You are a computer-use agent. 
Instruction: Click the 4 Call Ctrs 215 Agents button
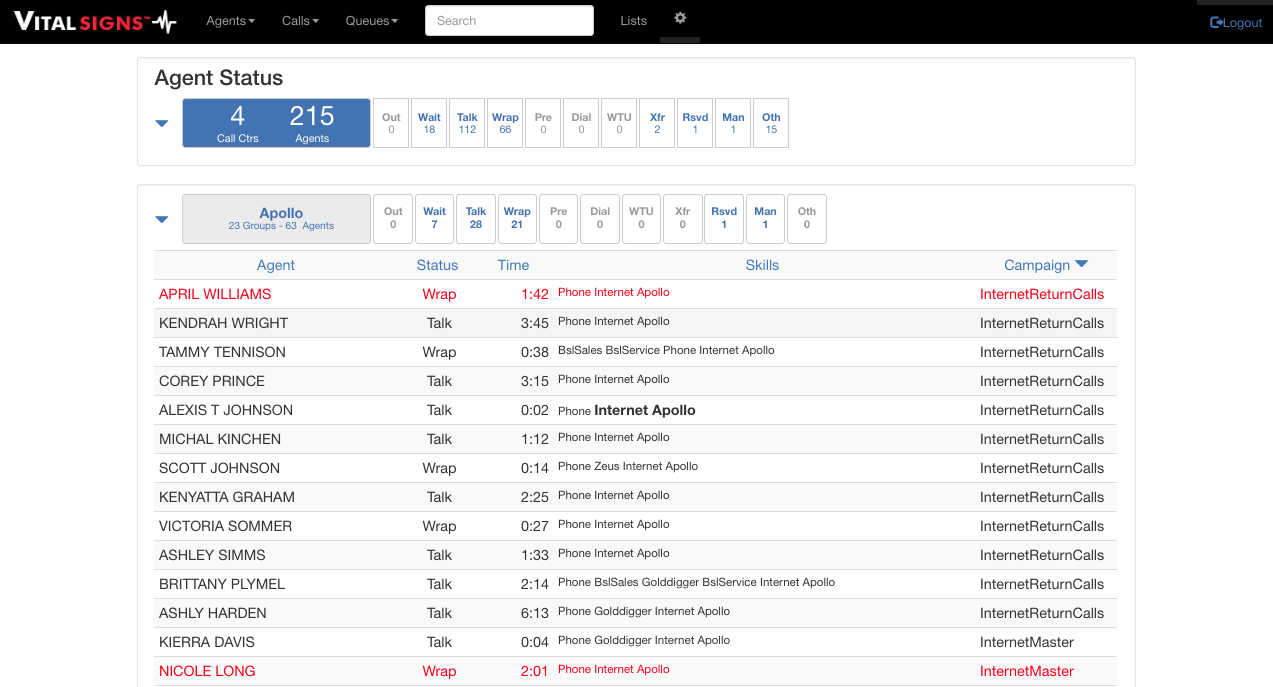coord(276,123)
